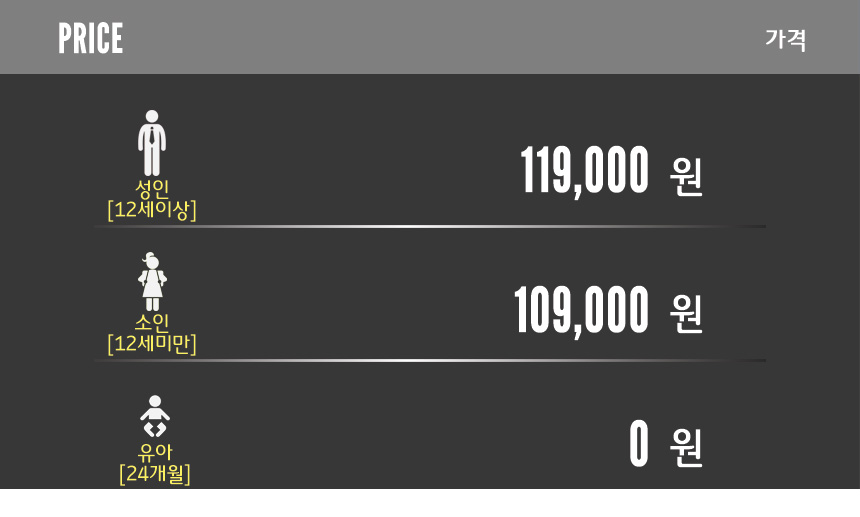Click the divider line below child row
The width and height of the screenshot is (860, 517).
[x=430, y=360]
